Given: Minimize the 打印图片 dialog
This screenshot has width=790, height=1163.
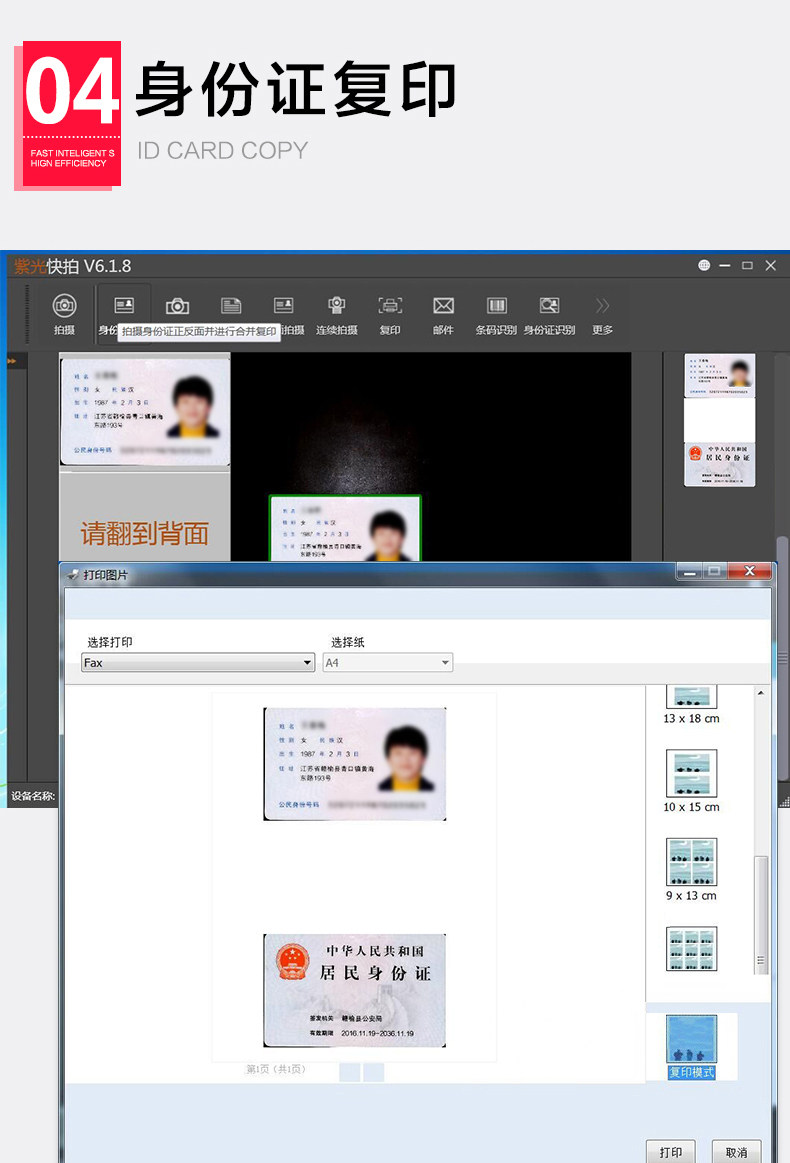Looking at the screenshot, I should point(689,571).
